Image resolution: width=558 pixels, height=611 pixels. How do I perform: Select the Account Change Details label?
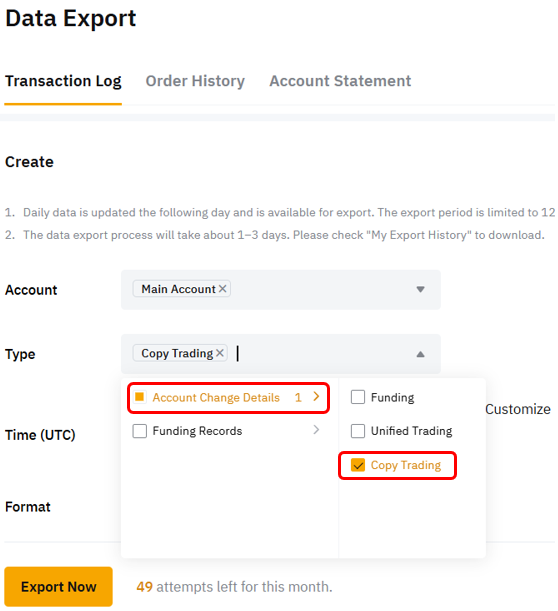(216, 397)
